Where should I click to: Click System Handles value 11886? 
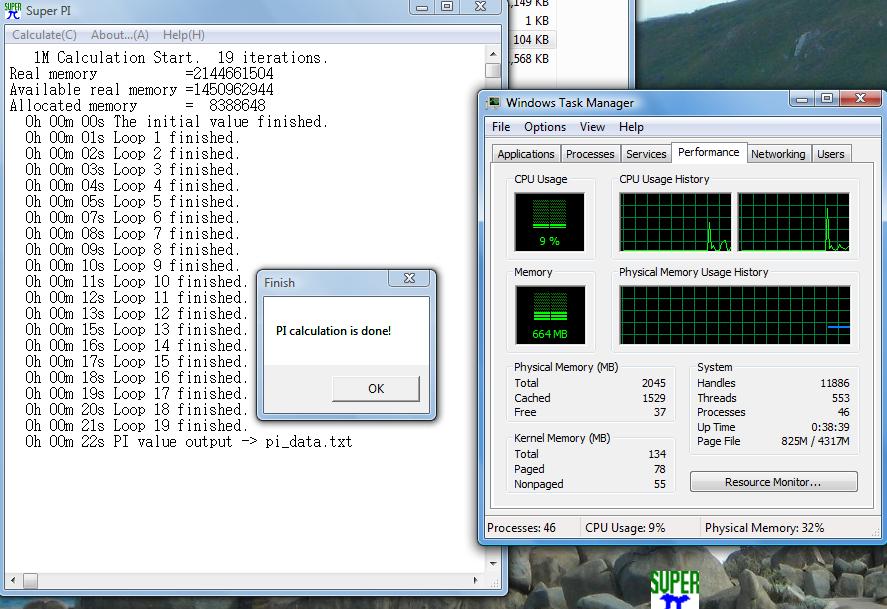[x=834, y=383]
